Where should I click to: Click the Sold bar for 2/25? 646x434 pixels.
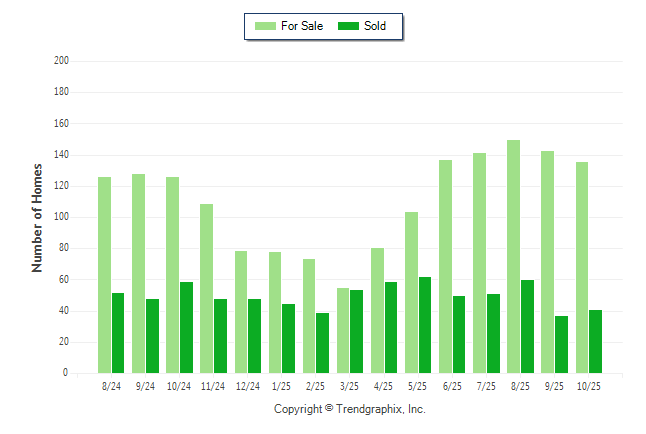tap(322, 343)
